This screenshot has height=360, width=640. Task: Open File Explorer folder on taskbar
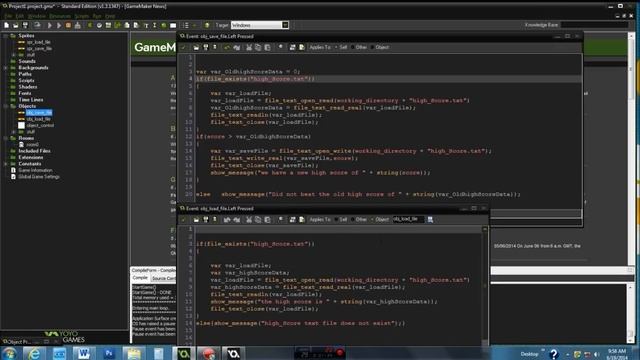pyautogui.click(x=133, y=353)
